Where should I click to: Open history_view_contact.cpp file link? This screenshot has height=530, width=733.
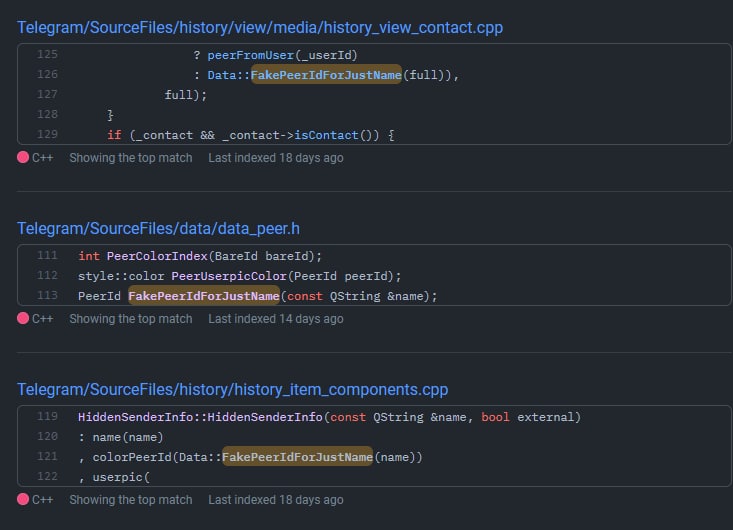click(x=260, y=28)
